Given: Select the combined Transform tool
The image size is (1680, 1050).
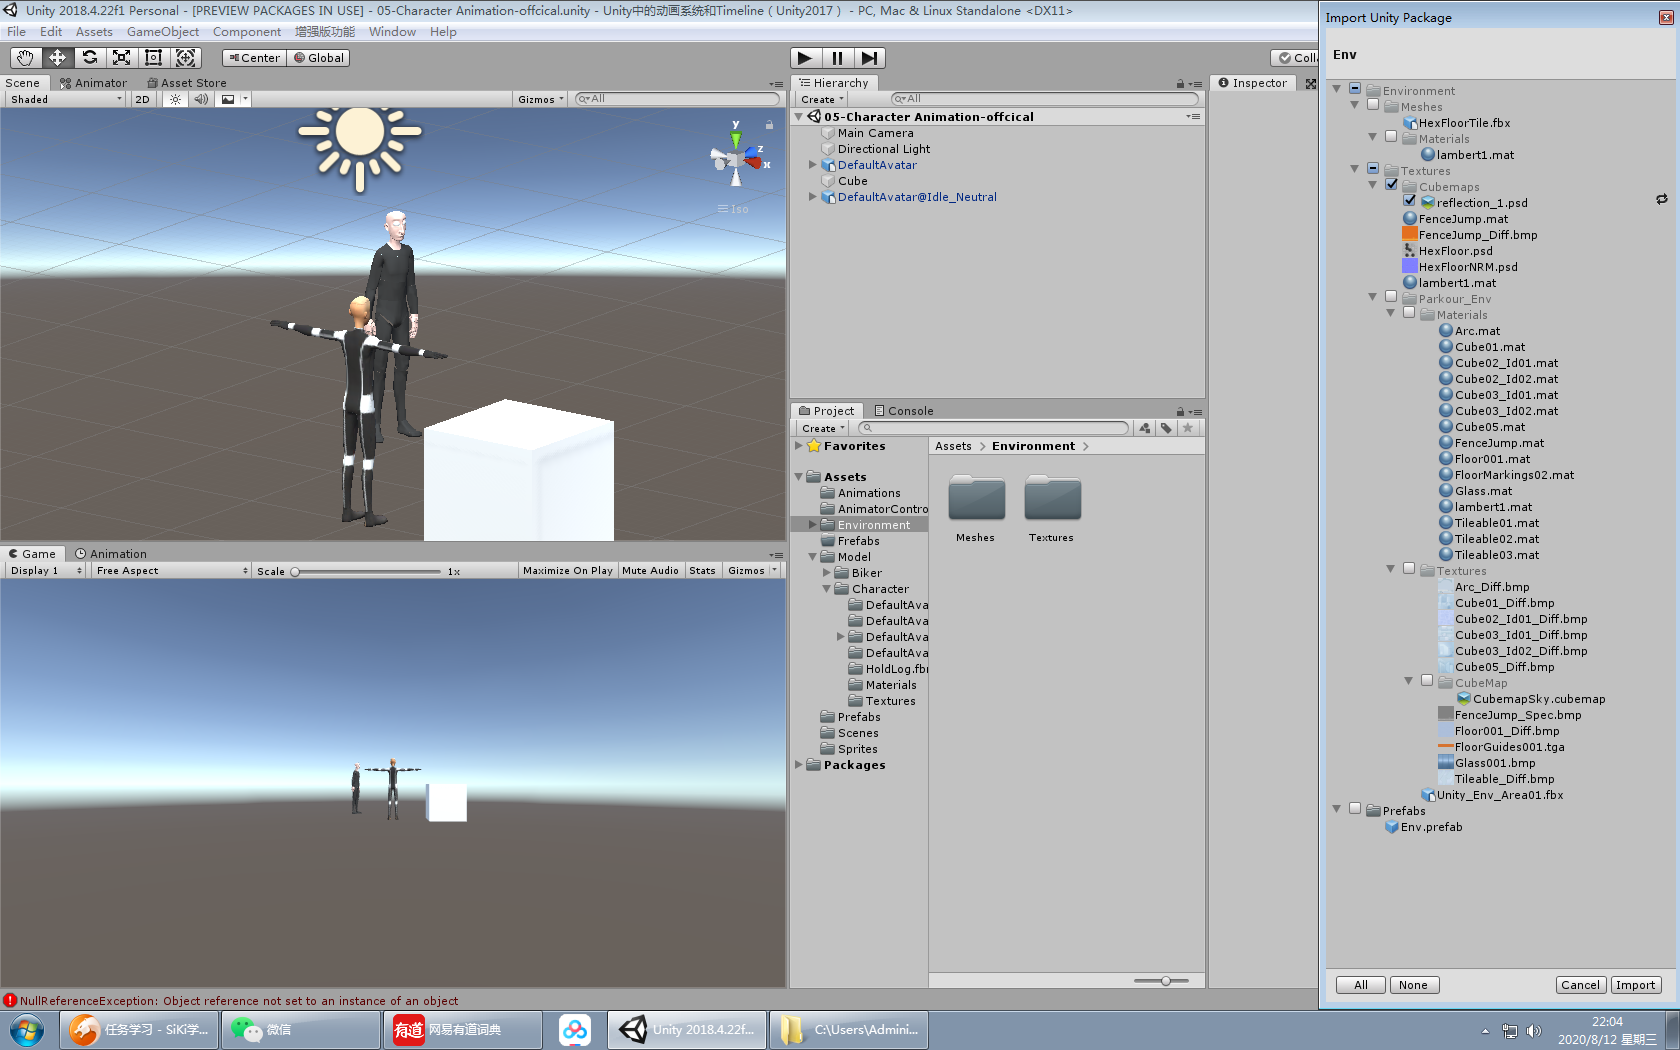Looking at the screenshot, I should coord(185,58).
